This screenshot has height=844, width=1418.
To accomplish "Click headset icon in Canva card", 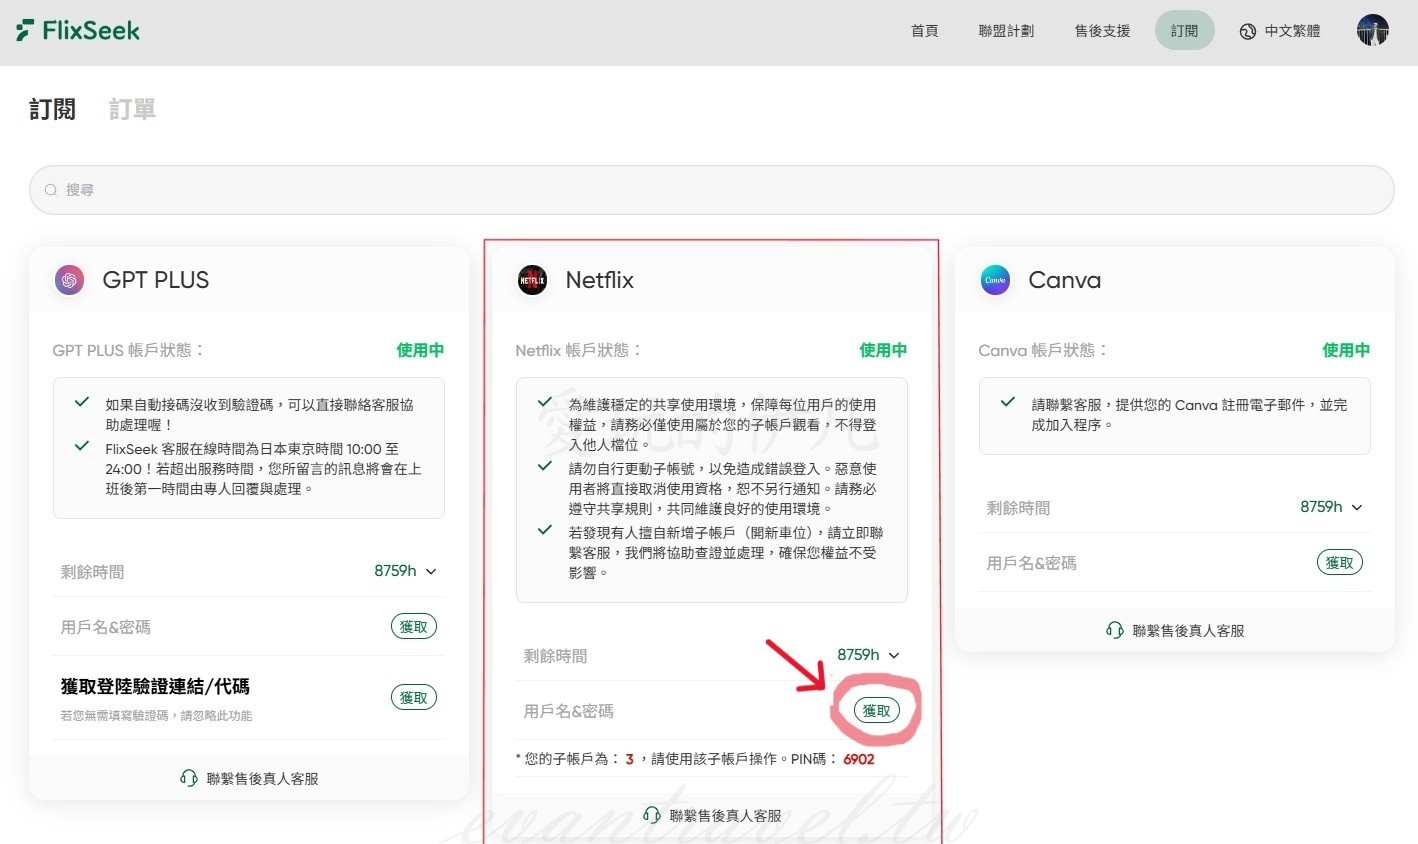I will (1114, 630).
